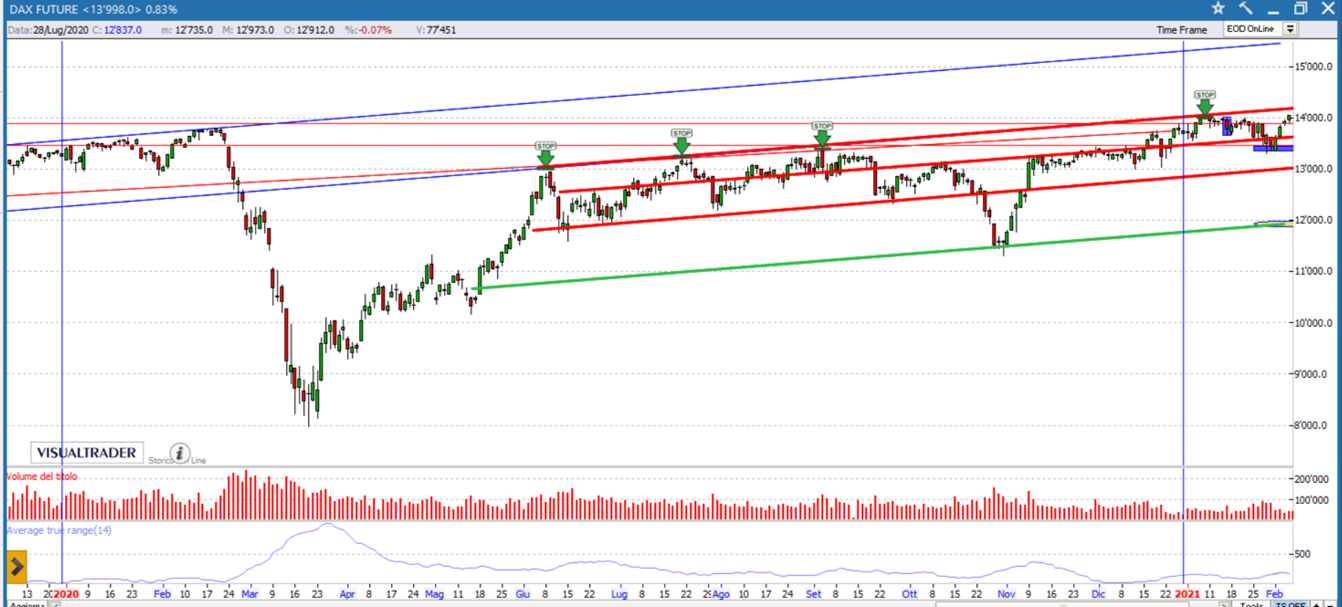Viewport: 1342px width, 607px height.
Task: Click the favorite star icon in title bar
Action: pos(1217,8)
